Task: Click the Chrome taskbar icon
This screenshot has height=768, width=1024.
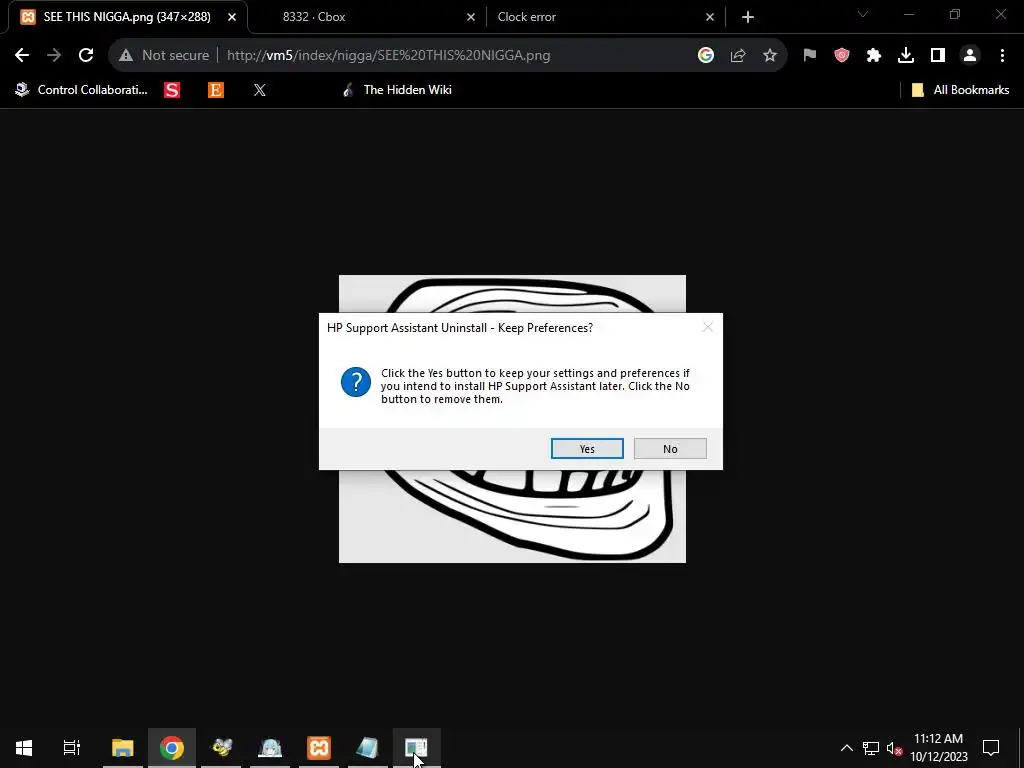Action: 172,747
